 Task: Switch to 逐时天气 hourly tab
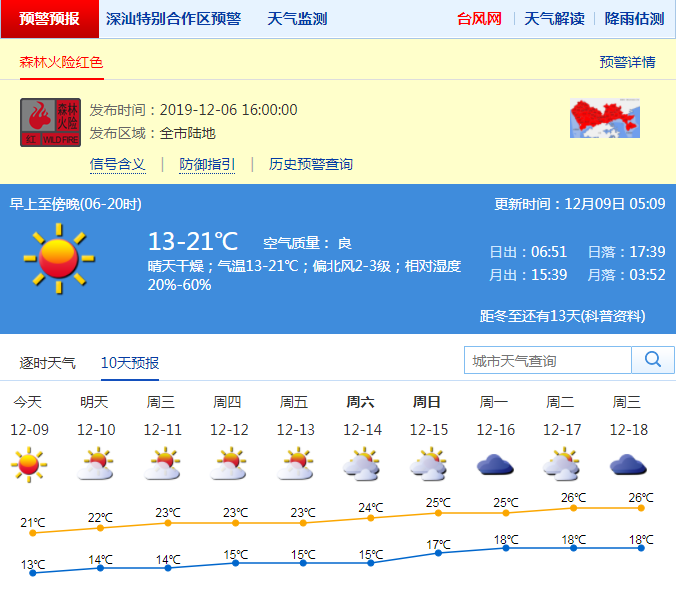(x=47, y=362)
